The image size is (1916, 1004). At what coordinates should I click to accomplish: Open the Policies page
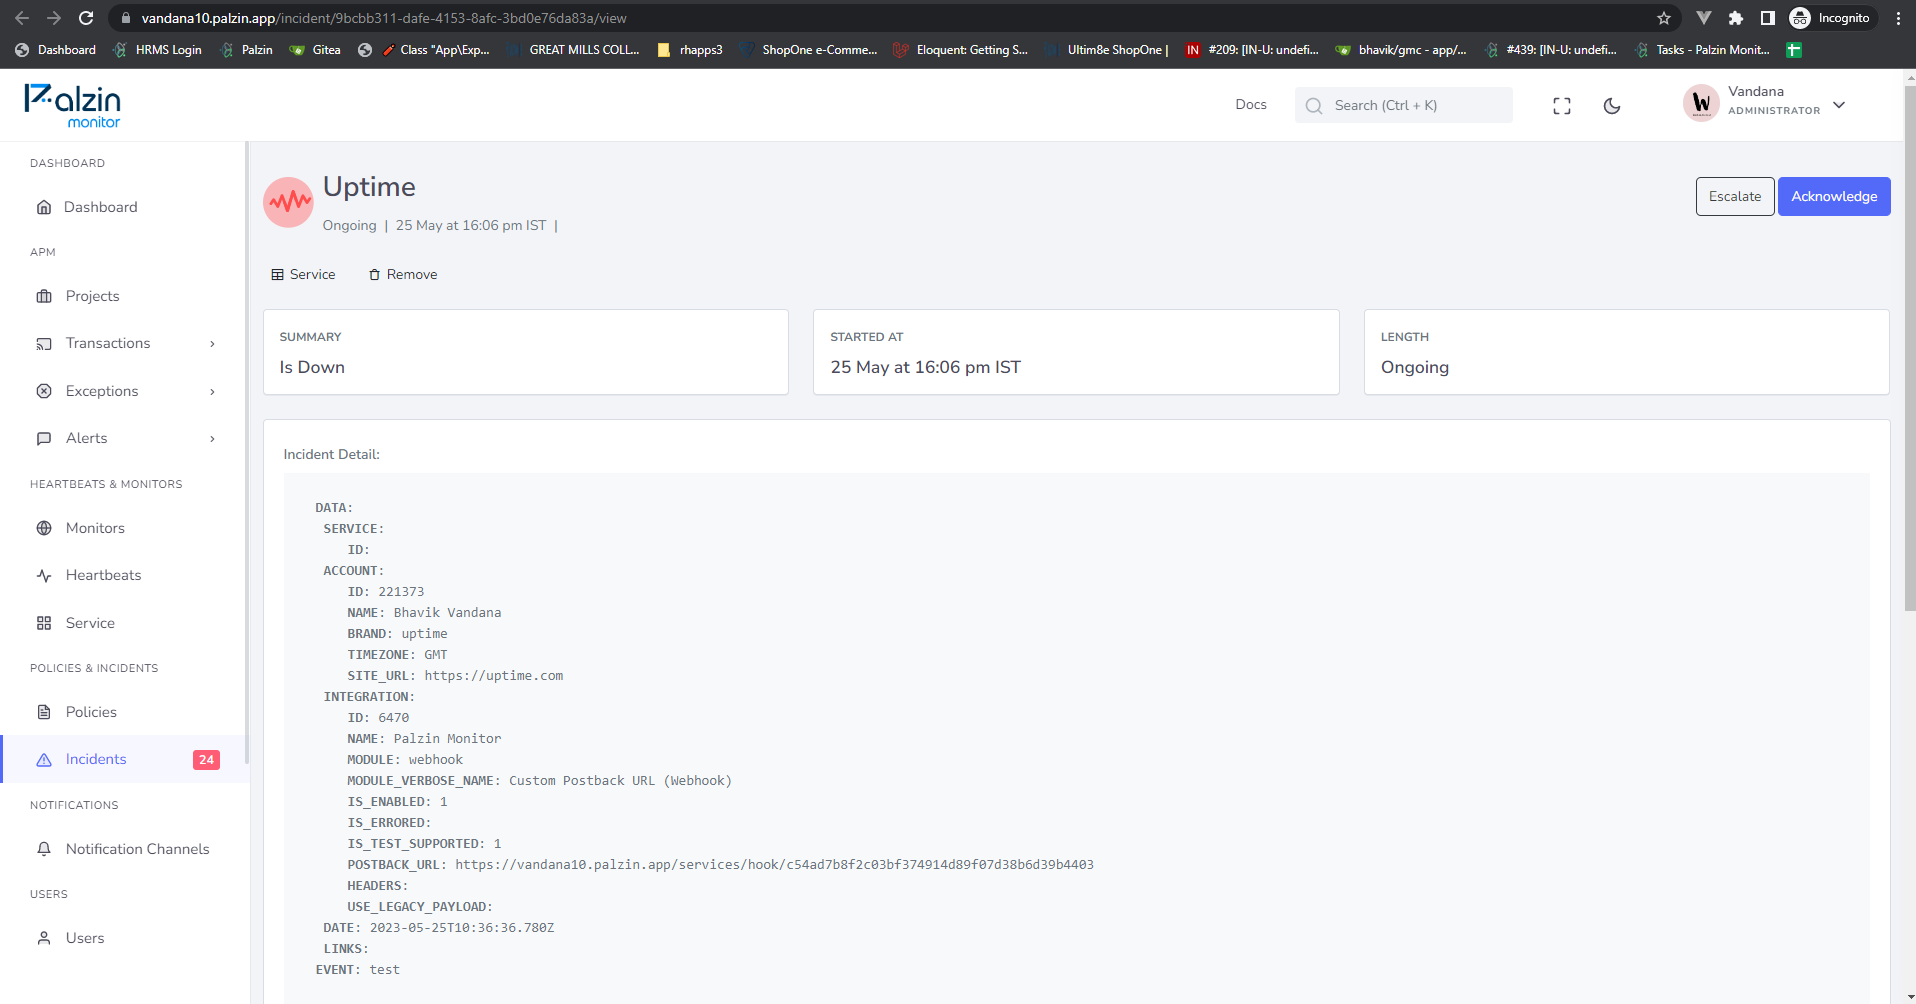tap(91, 712)
